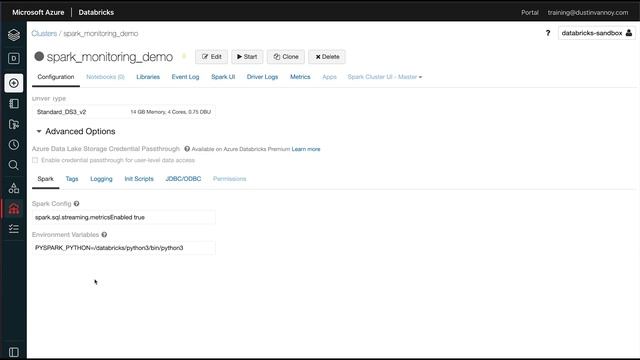The height and width of the screenshot is (360, 640).
Task: Select the Init Scripts sub-tab
Action: click(139, 179)
